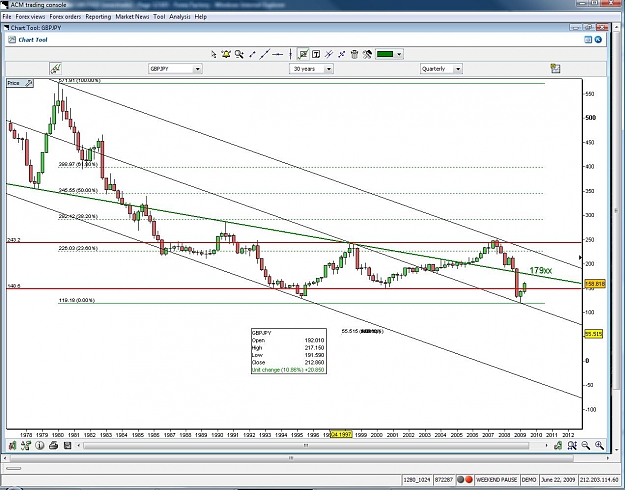Screen dimensions: 625x490
Task: Click the chart horizontal scrollbar thumb
Action: pyautogui.click(x=306, y=445)
